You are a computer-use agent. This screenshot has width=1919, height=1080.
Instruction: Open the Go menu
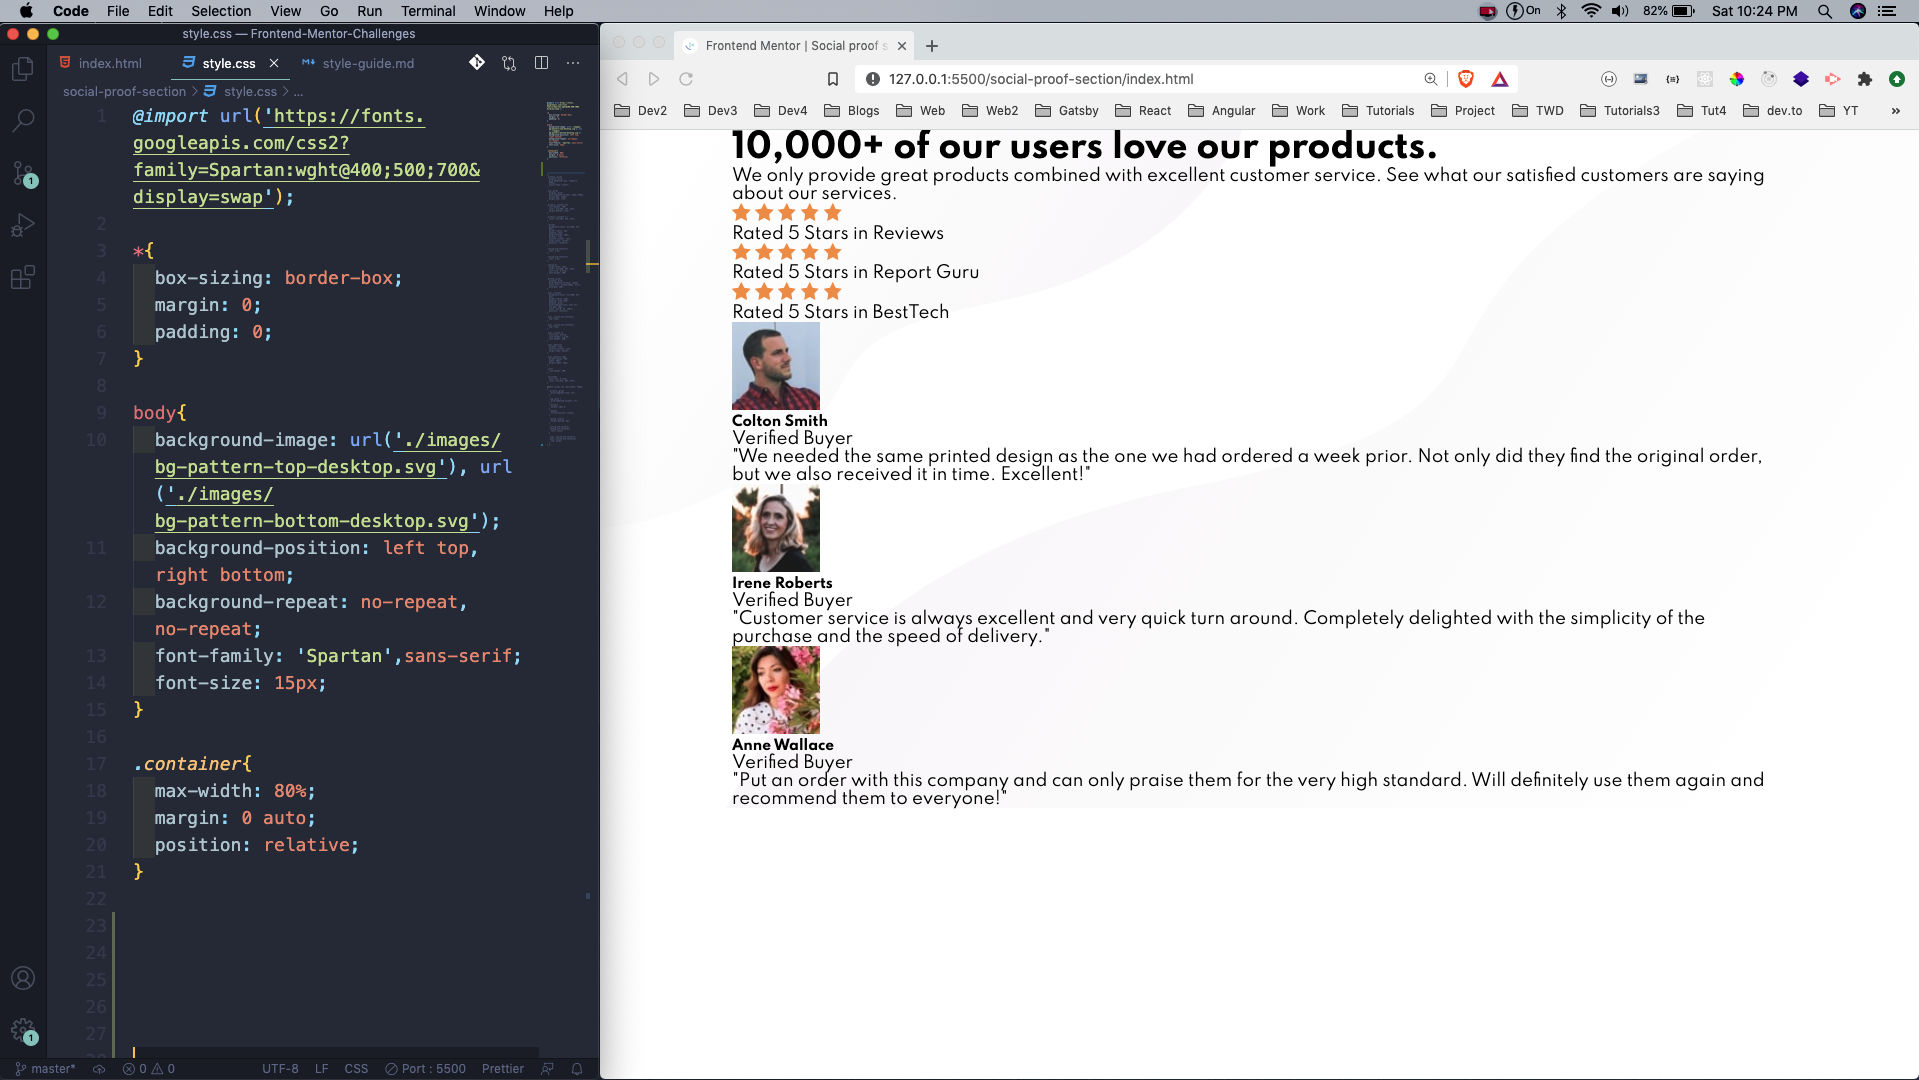coord(329,11)
